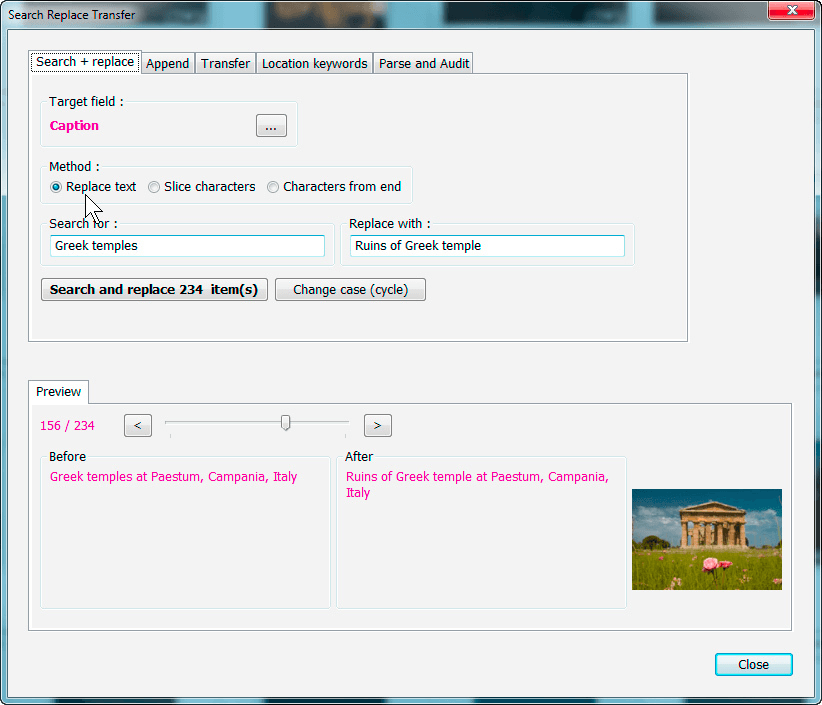Click the target field browse (...) button
This screenshot has height=705, width=822.
[x=271, y=126]
